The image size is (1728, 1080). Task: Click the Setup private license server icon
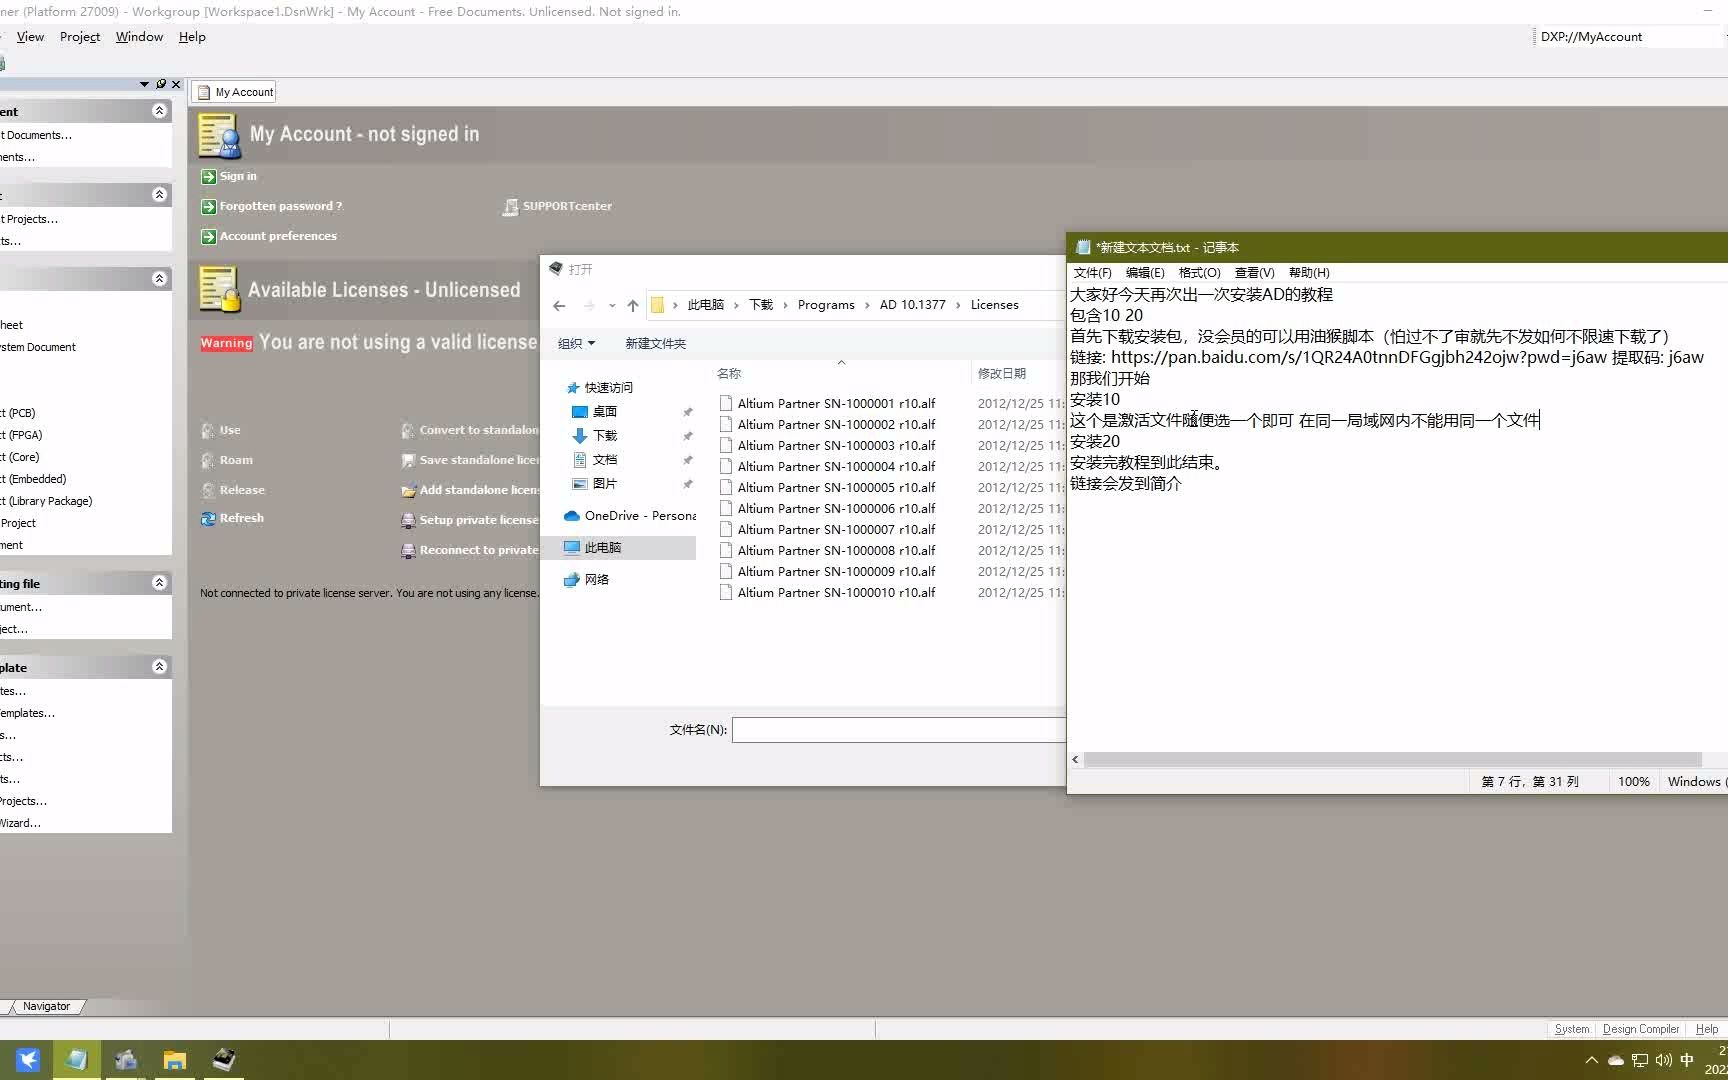(408, 520)
